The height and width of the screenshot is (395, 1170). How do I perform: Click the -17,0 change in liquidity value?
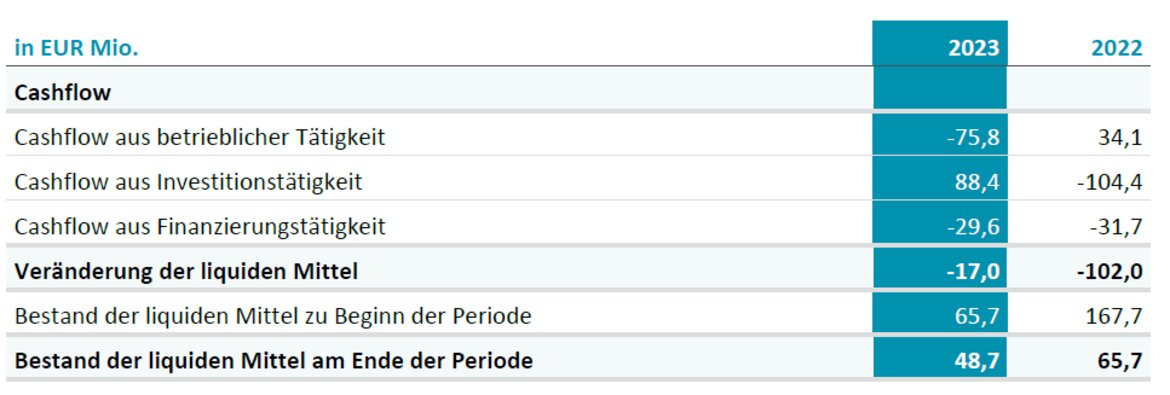972,272
